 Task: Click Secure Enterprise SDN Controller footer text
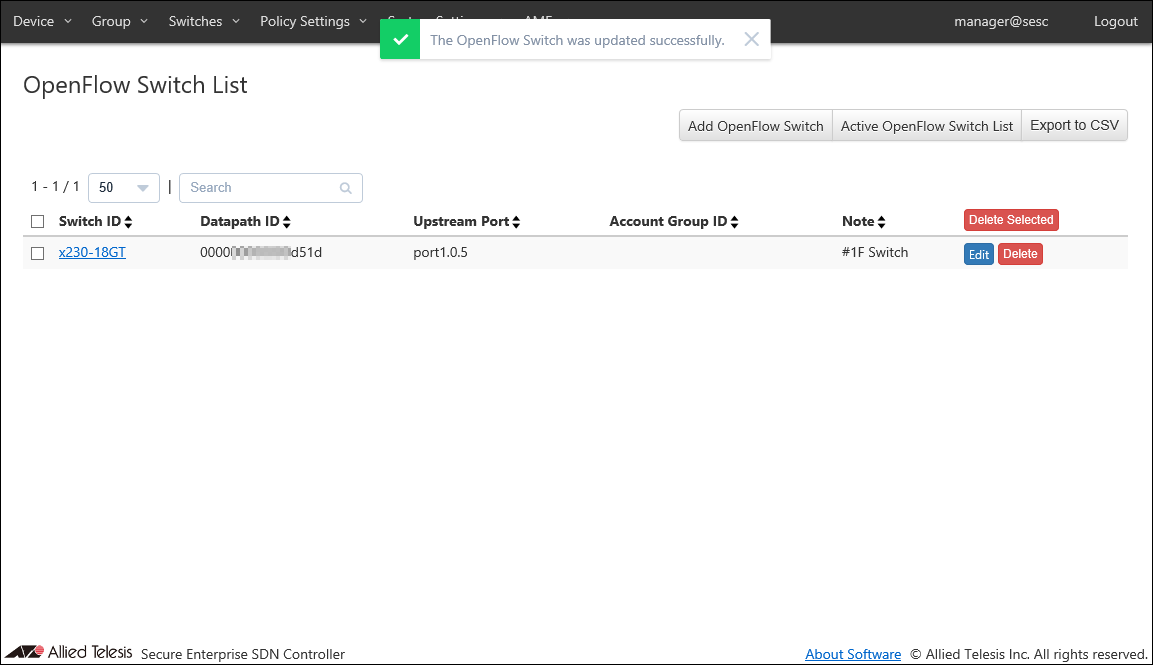point(243,654)
